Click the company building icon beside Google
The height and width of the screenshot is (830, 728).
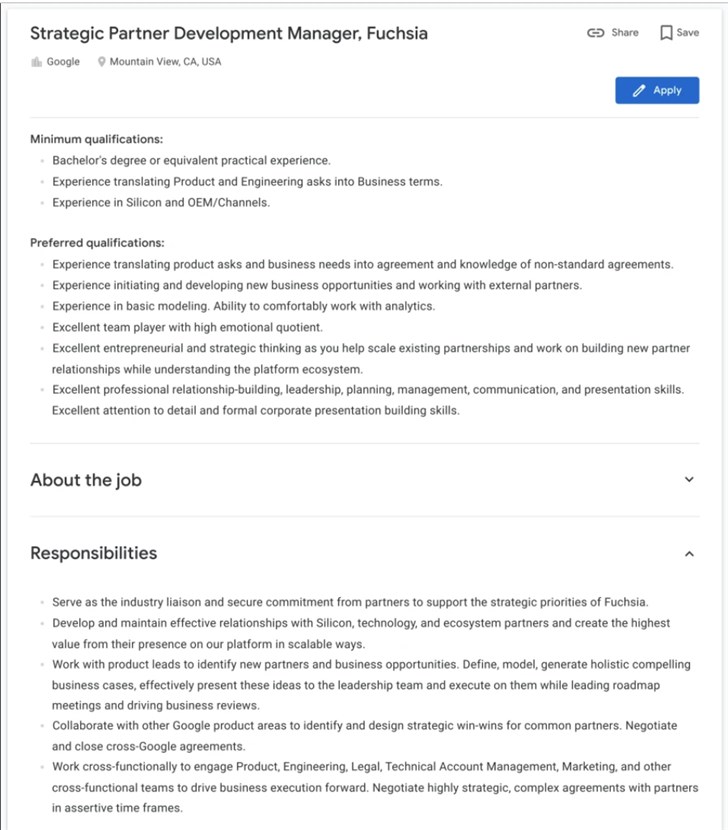click(37, 62)
